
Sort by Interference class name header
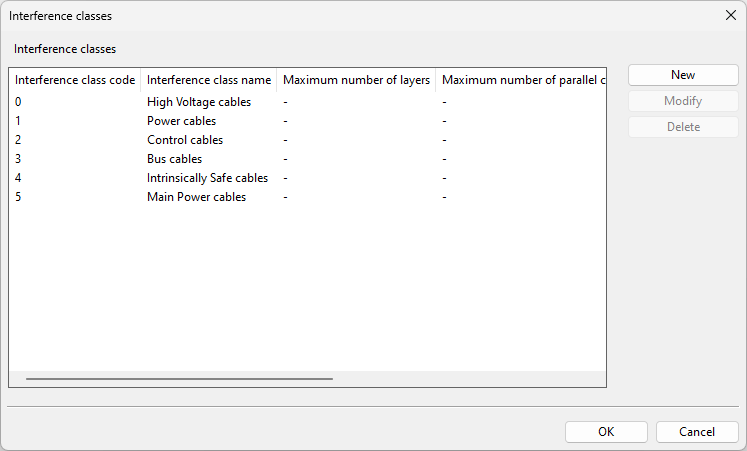tap(209, 80)
